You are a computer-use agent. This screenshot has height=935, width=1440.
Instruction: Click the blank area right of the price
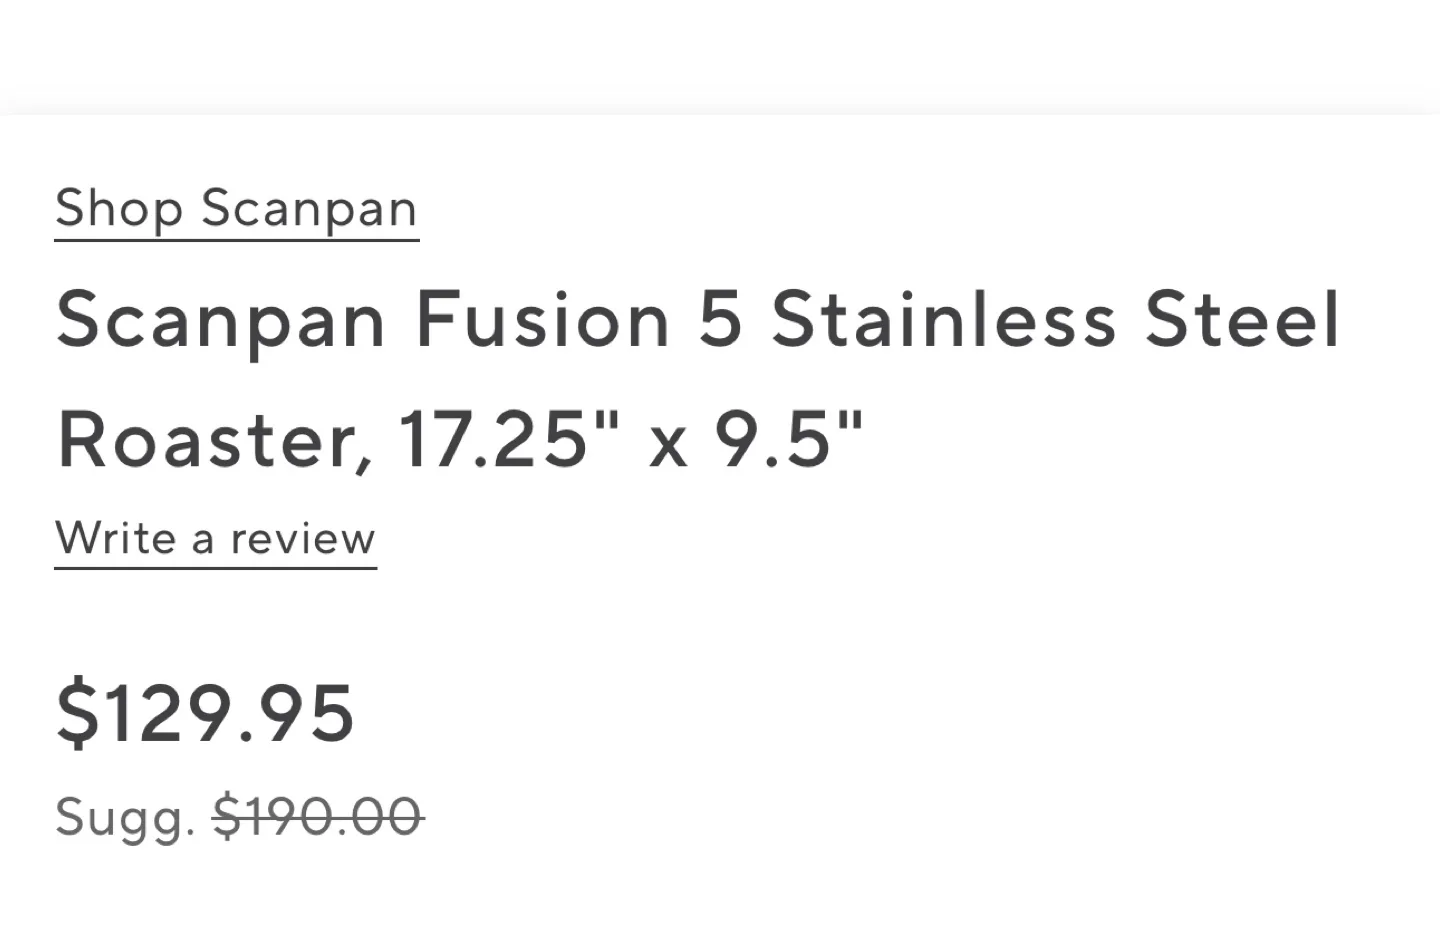(x=700, y=710)
